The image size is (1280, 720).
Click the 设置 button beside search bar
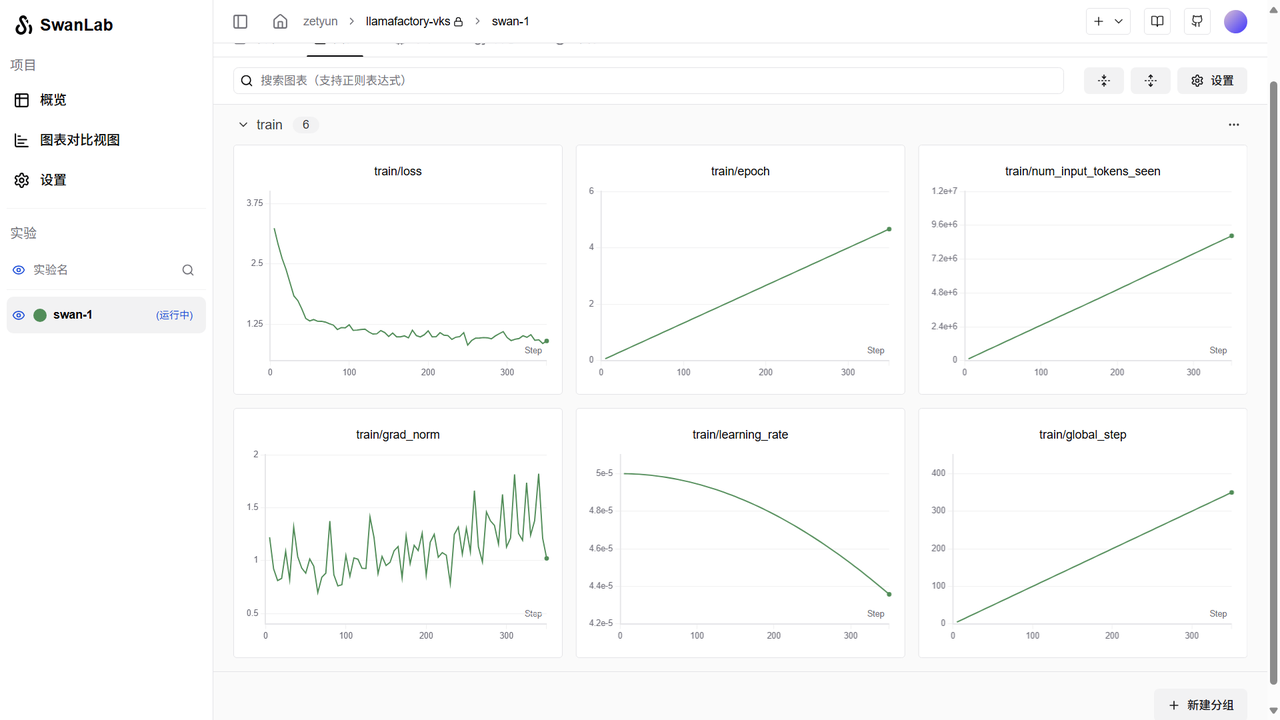click(1212, 81)
